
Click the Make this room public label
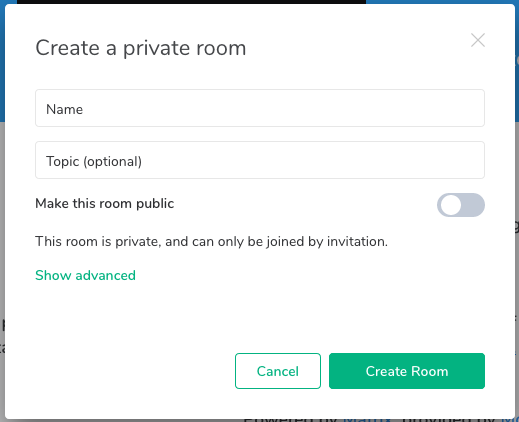[105, 203]
